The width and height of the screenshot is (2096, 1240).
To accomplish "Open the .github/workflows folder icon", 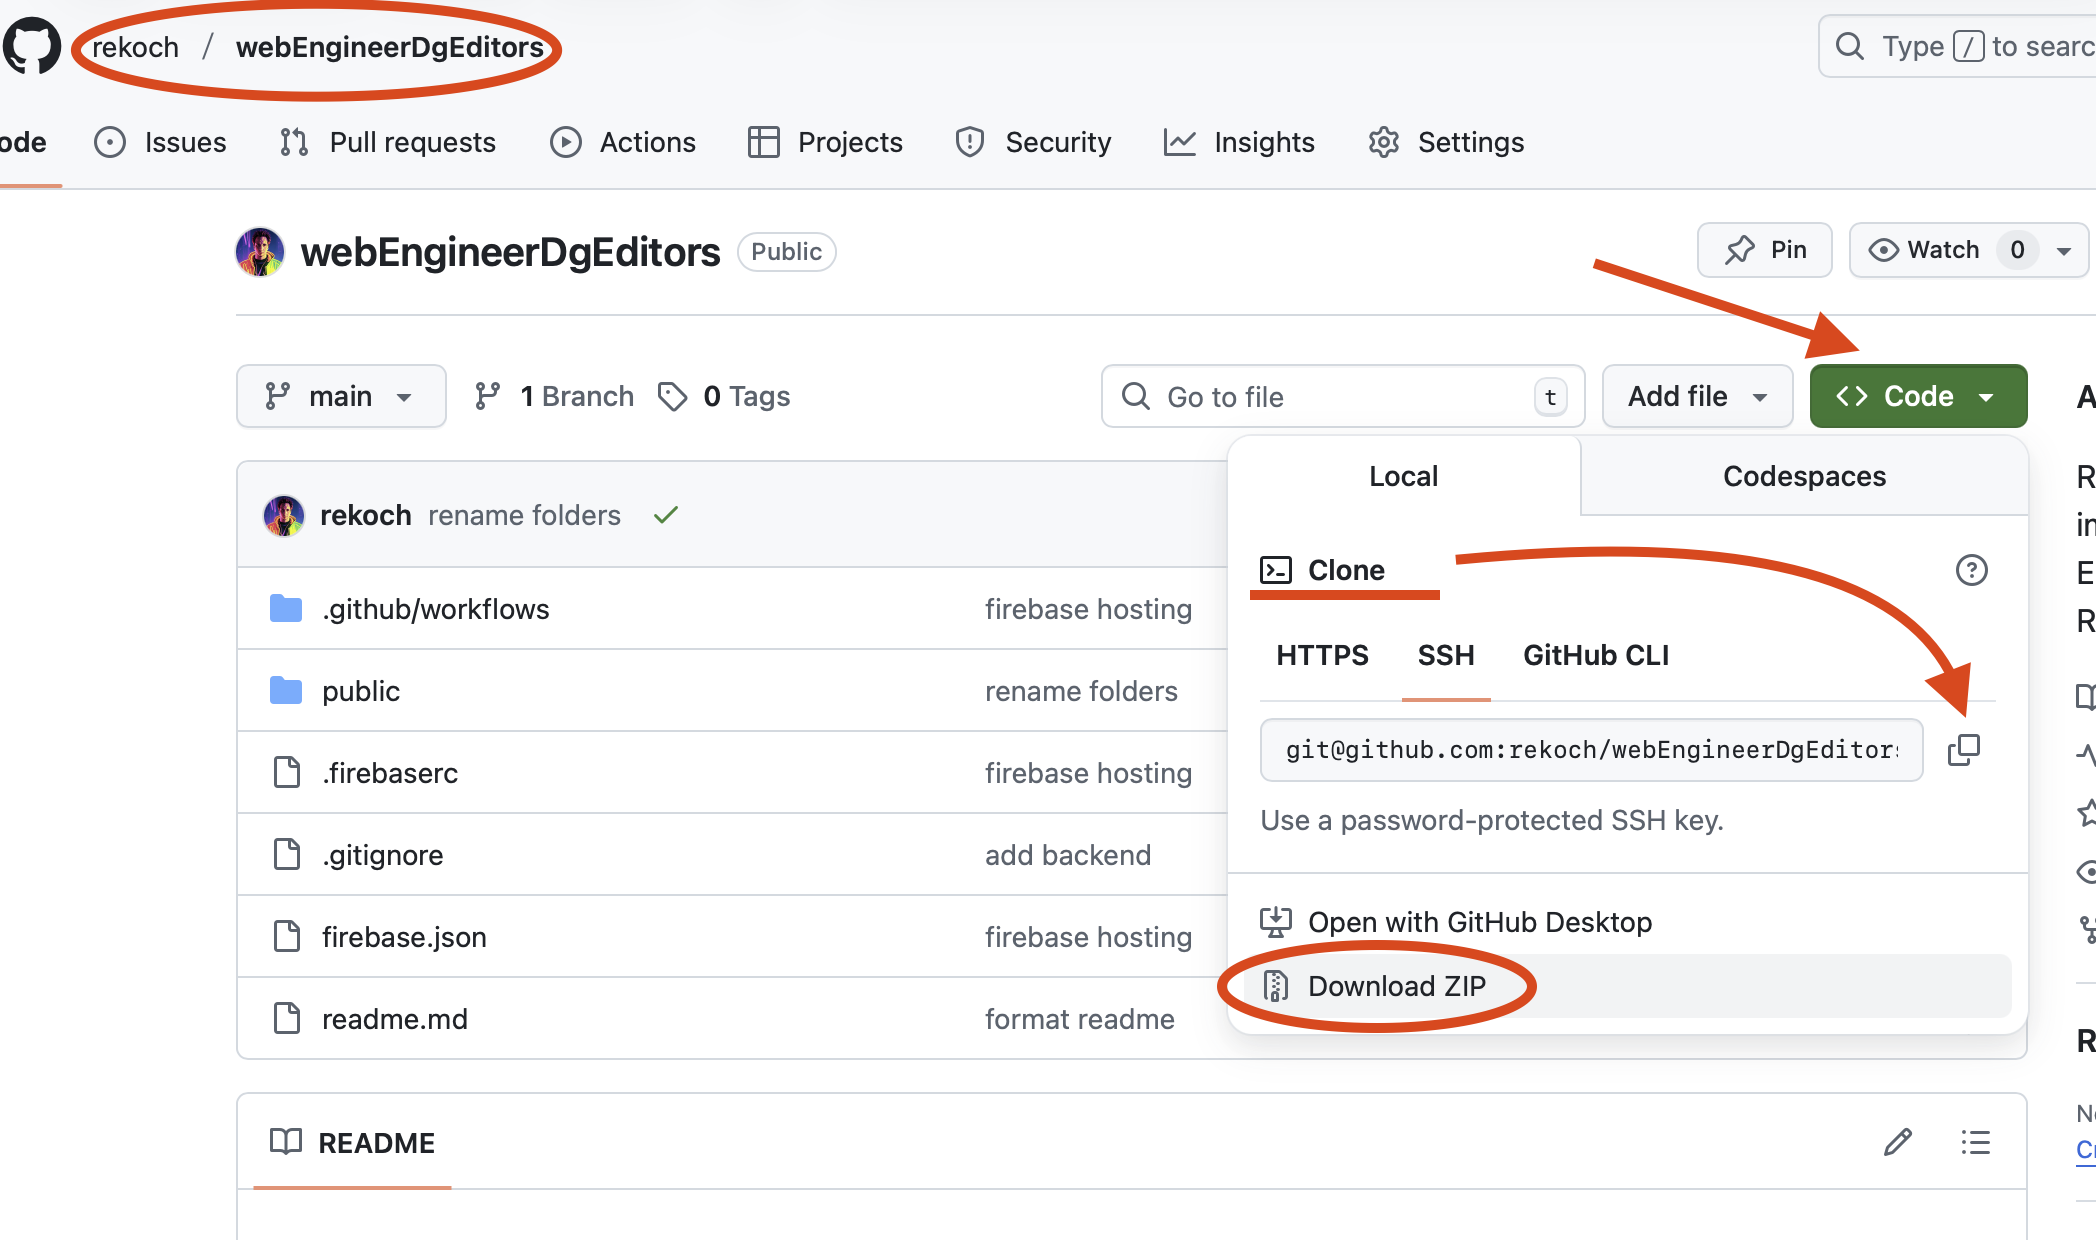I will coord(286,608).
